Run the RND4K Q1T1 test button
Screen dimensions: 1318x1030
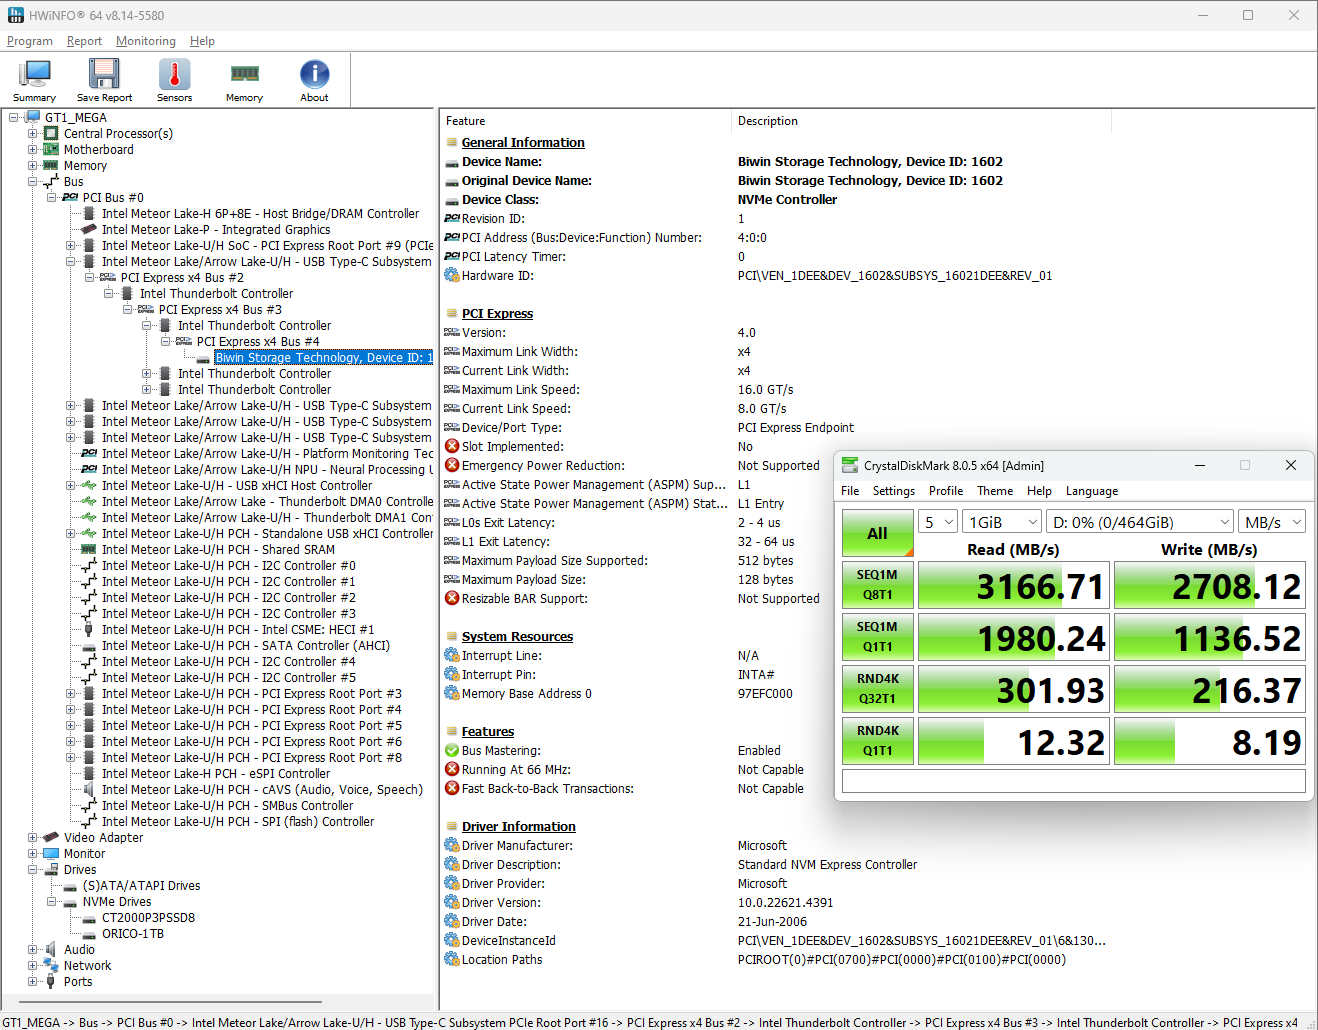pyautogui.click(x=877, y=741)
